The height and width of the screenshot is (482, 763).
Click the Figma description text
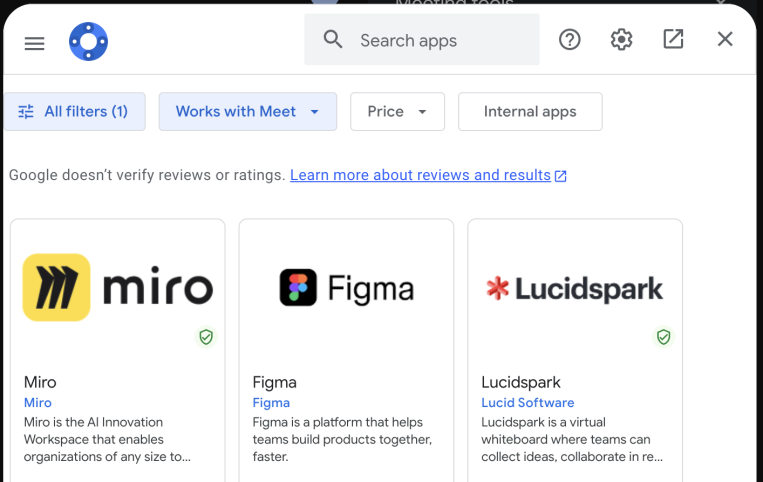pos(342,439)
